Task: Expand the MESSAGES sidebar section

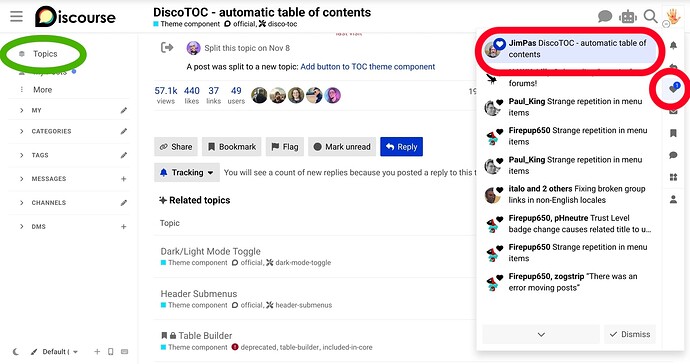Action: 22,179
